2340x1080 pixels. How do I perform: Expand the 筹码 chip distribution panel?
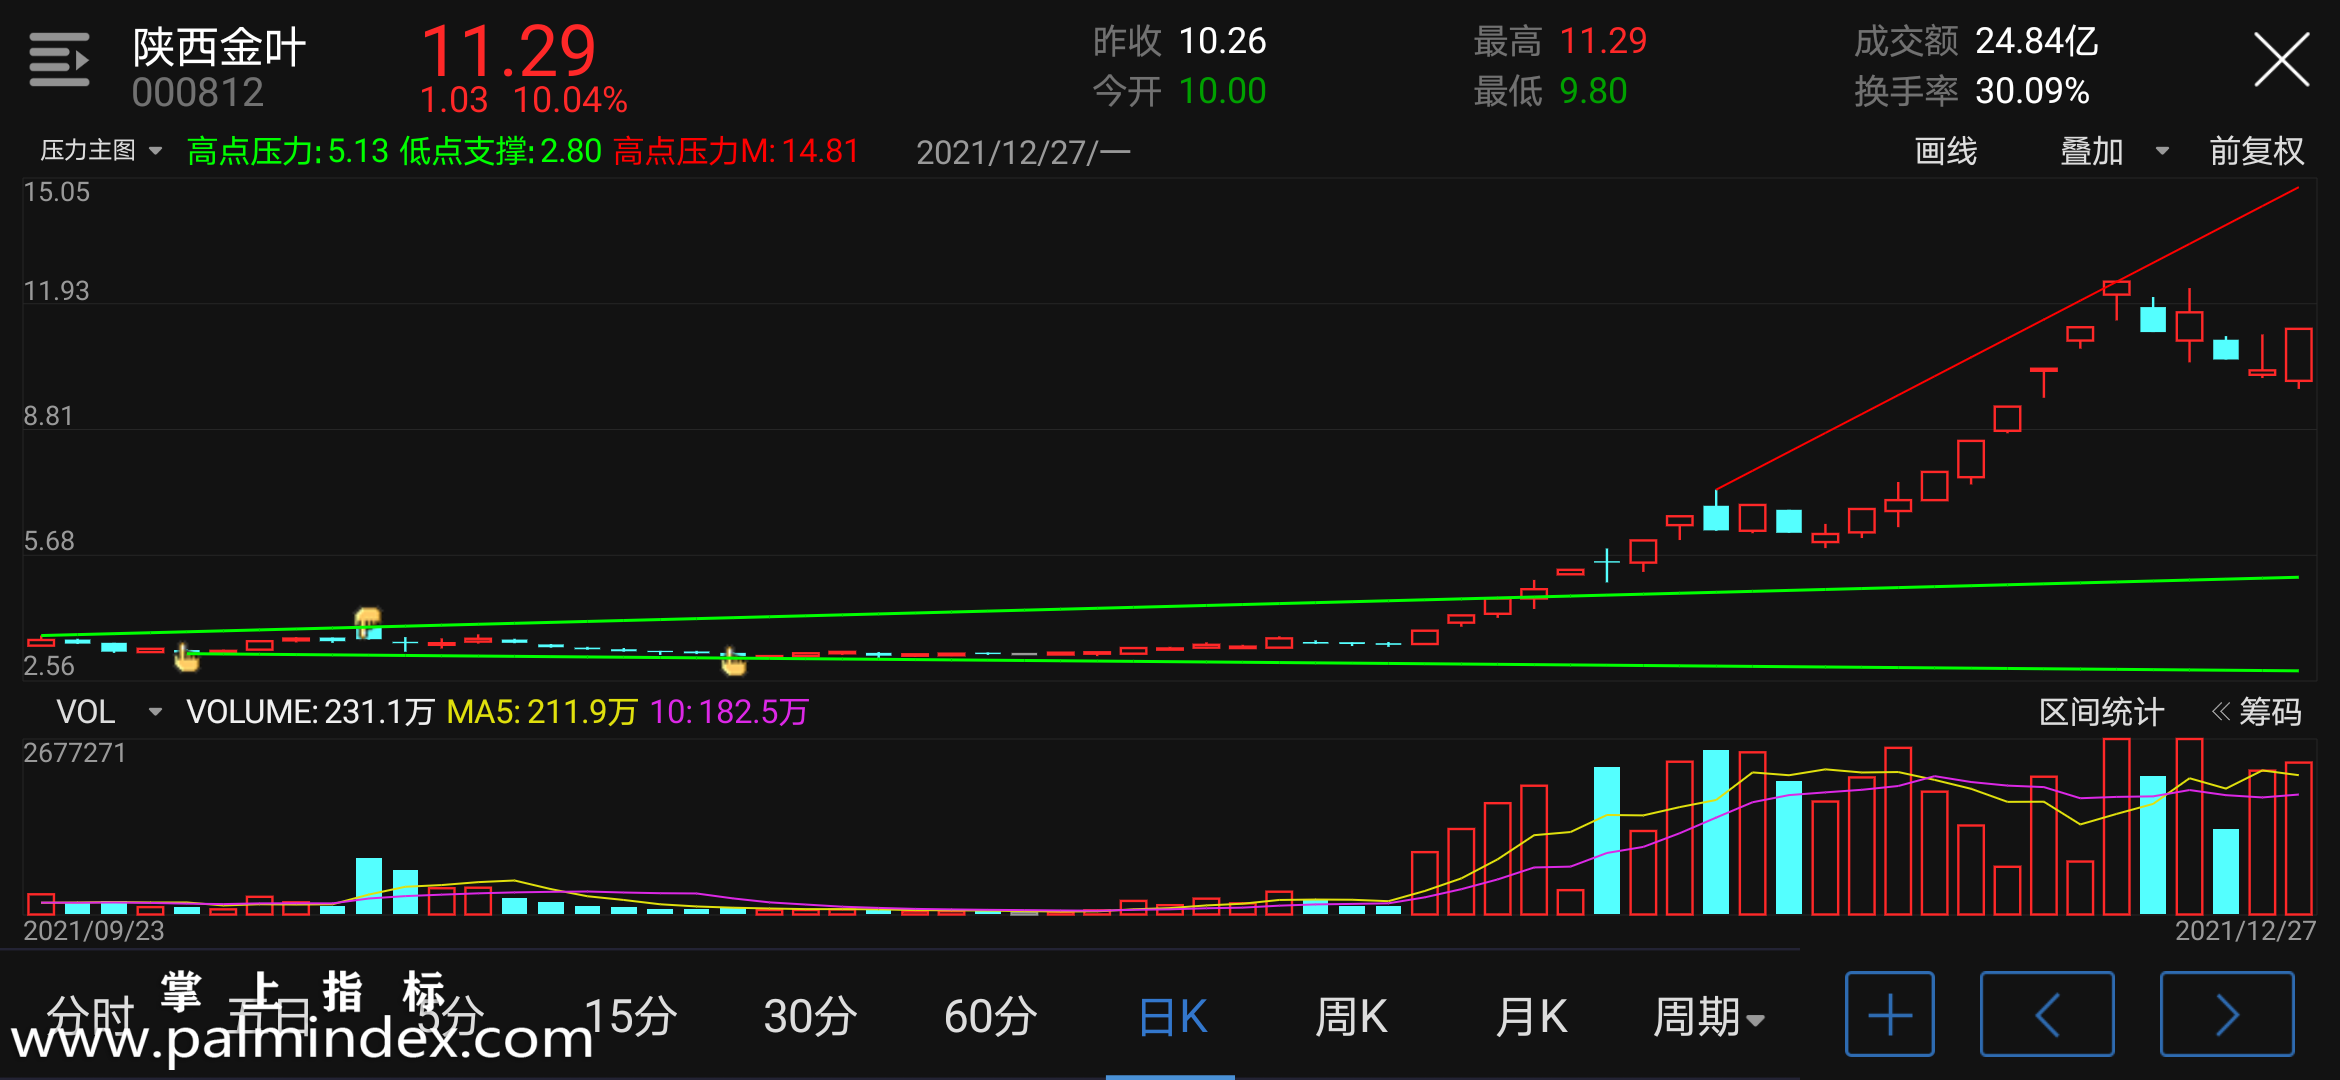click(2256, 712)
